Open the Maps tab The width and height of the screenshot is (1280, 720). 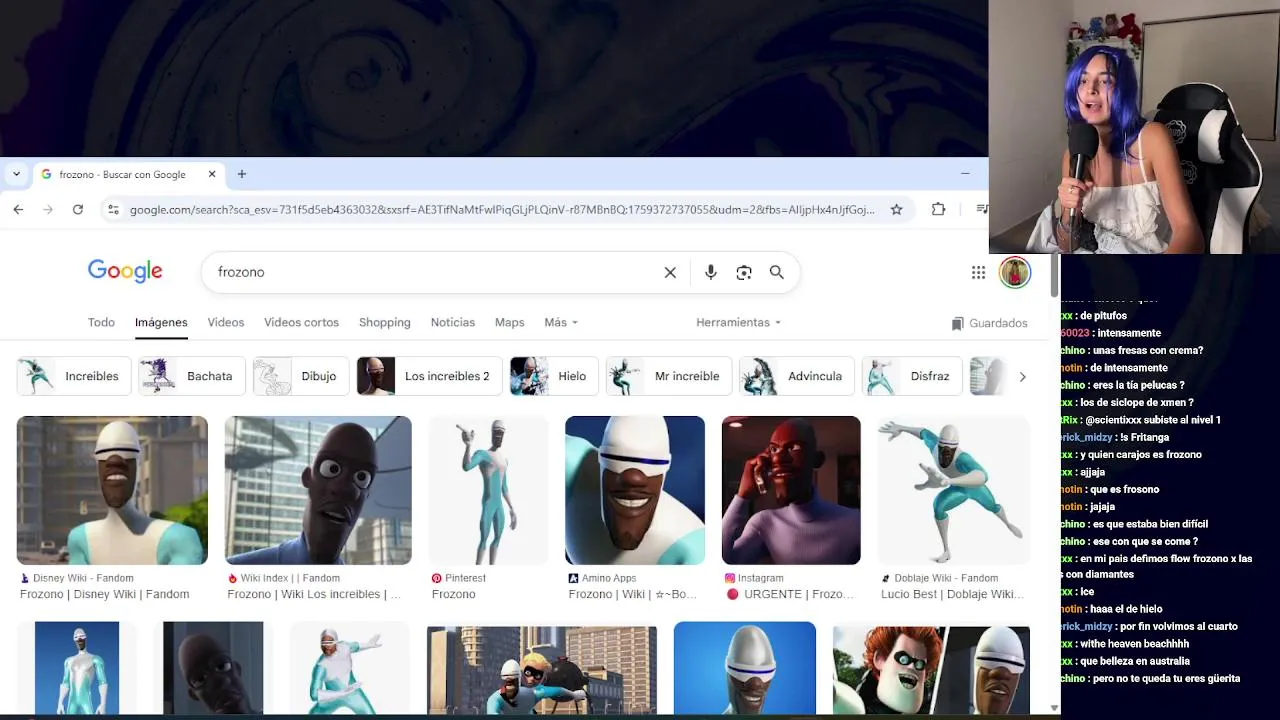pos(509,322)
